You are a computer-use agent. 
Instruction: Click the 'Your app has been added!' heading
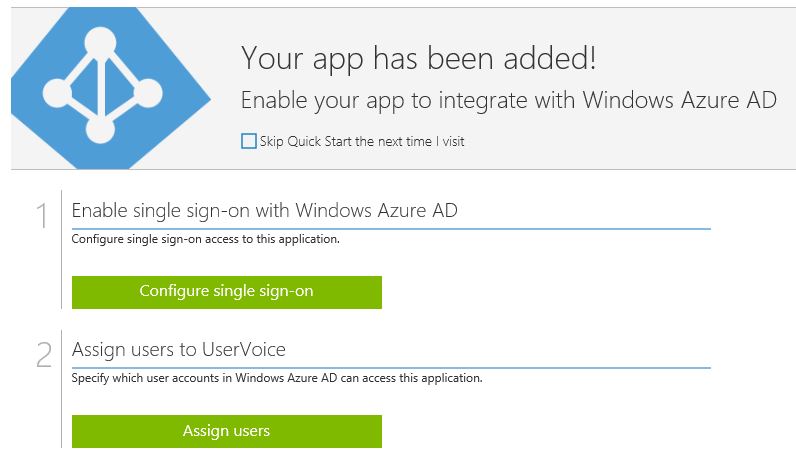click(x=419, y=58)
